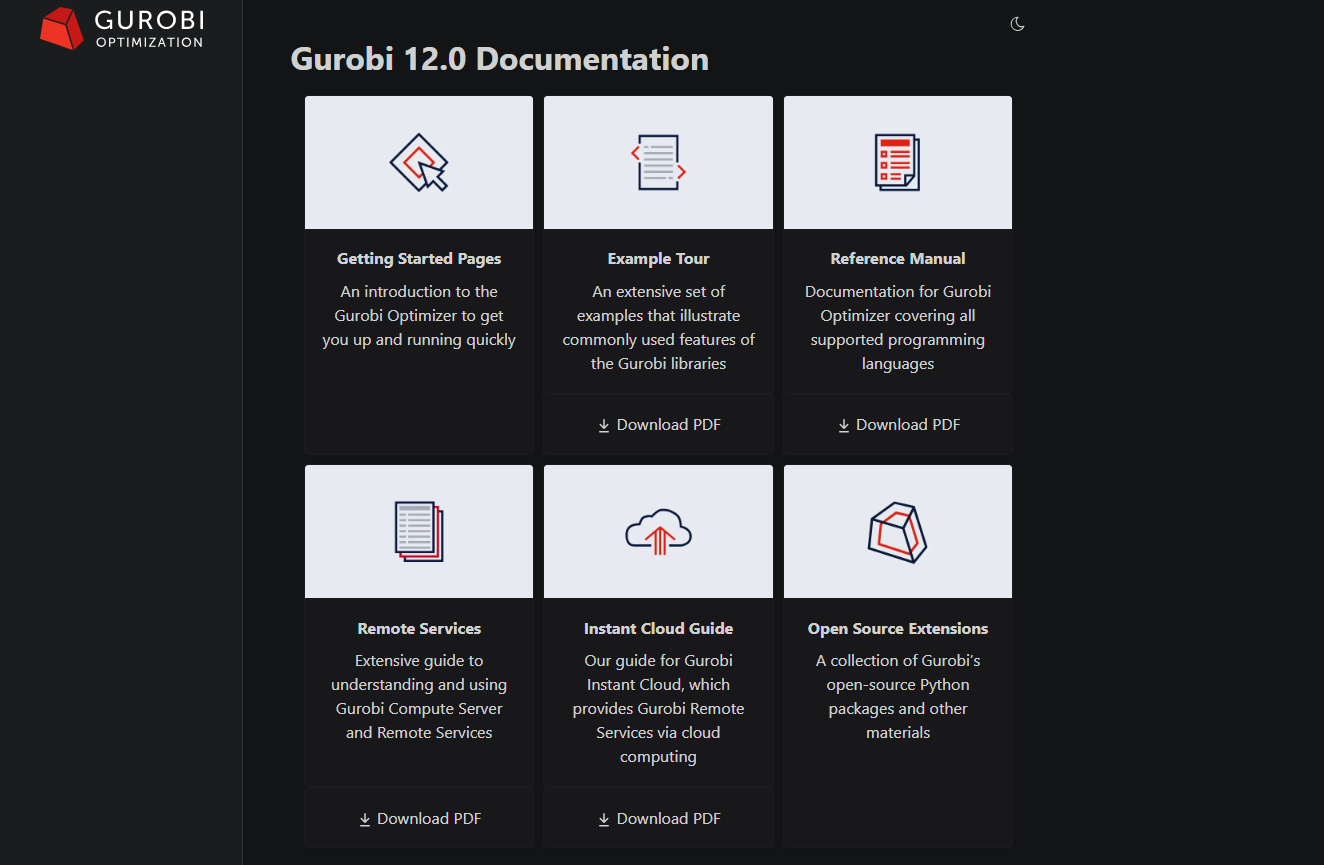Download the Example Tour PDF
This screenshot has width=1324, height=865.
click(658, 425)
